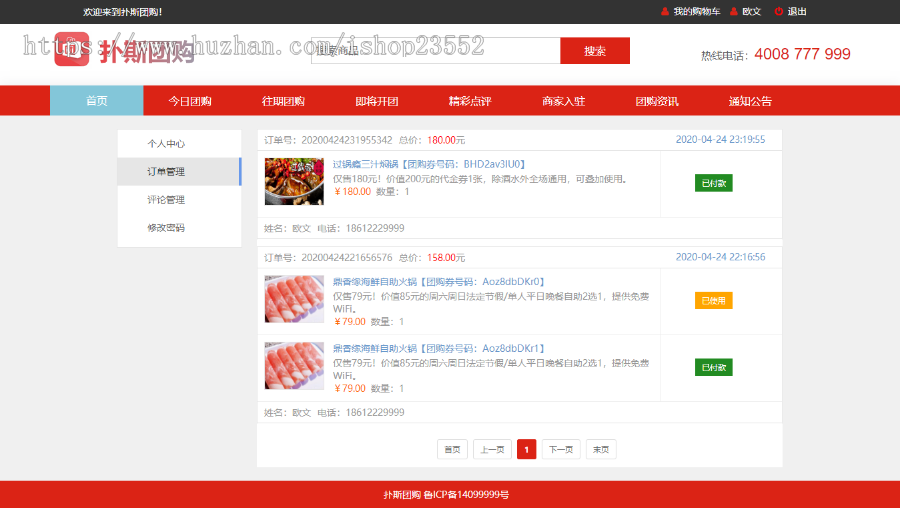The image size is (900, 508).
Task: Click the orange 已使用 status button
Action: coord(713,300)
